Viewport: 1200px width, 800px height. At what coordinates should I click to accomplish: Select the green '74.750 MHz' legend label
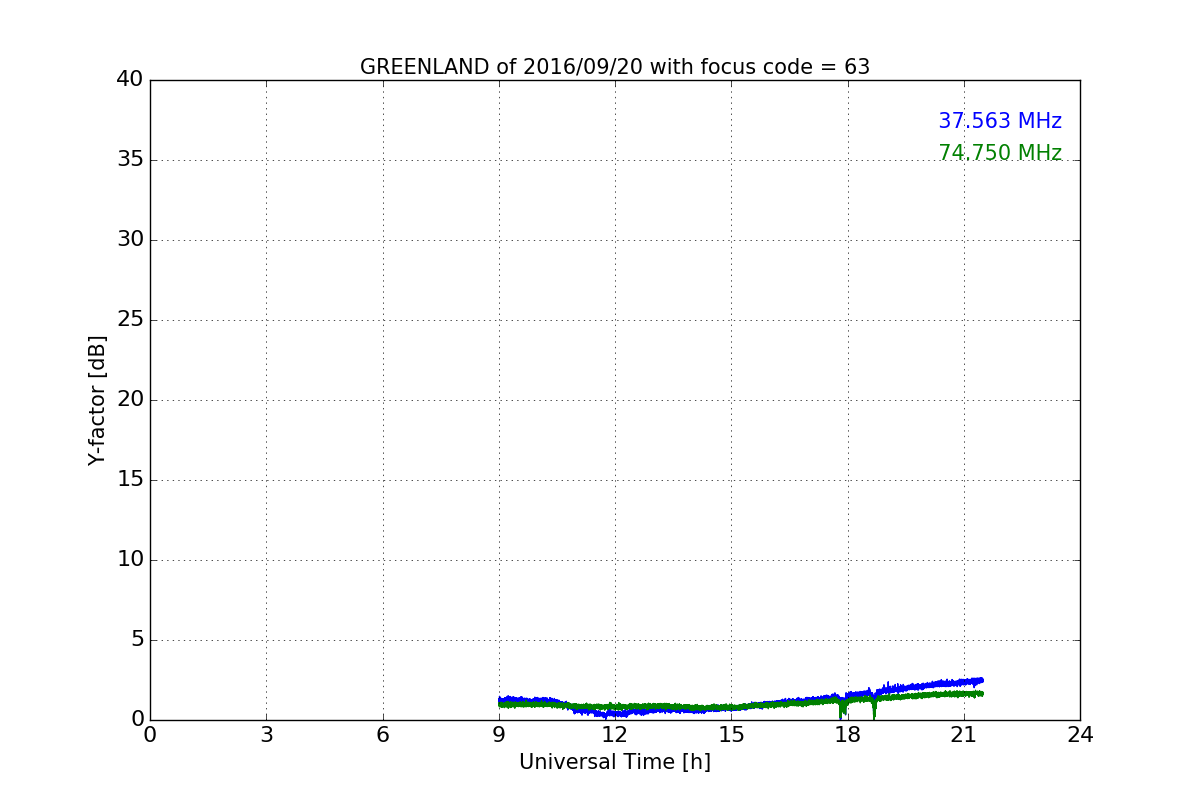pos(1000,153)
